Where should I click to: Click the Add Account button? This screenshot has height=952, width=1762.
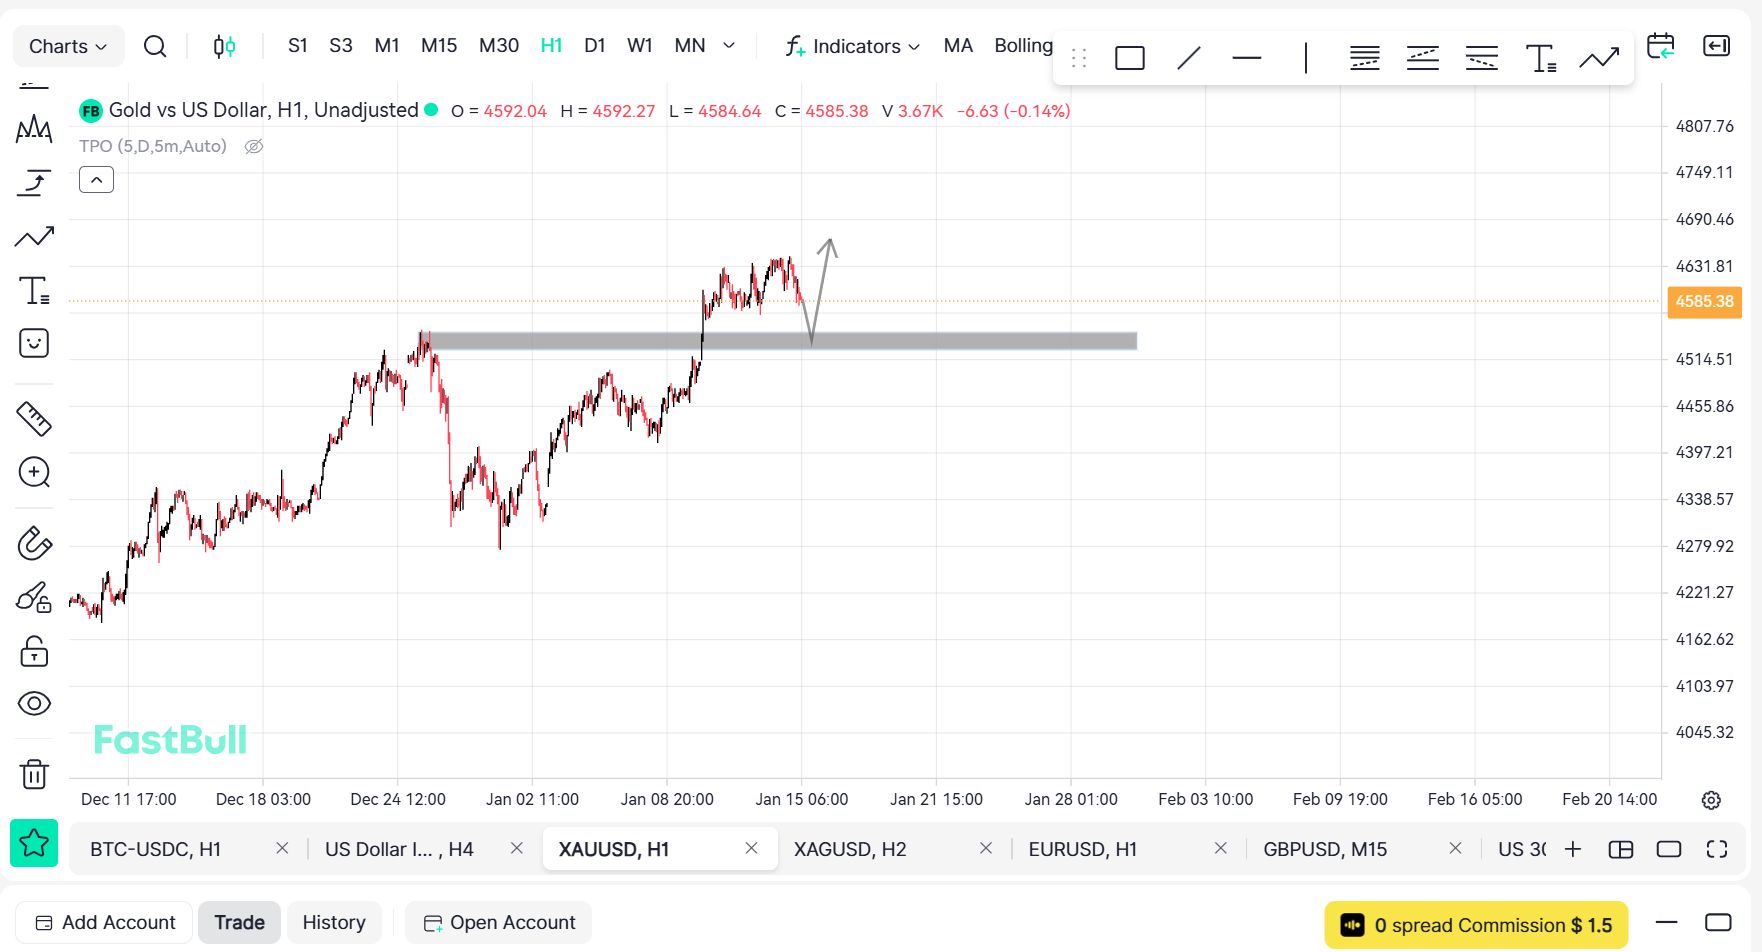[x=106, y=922]
